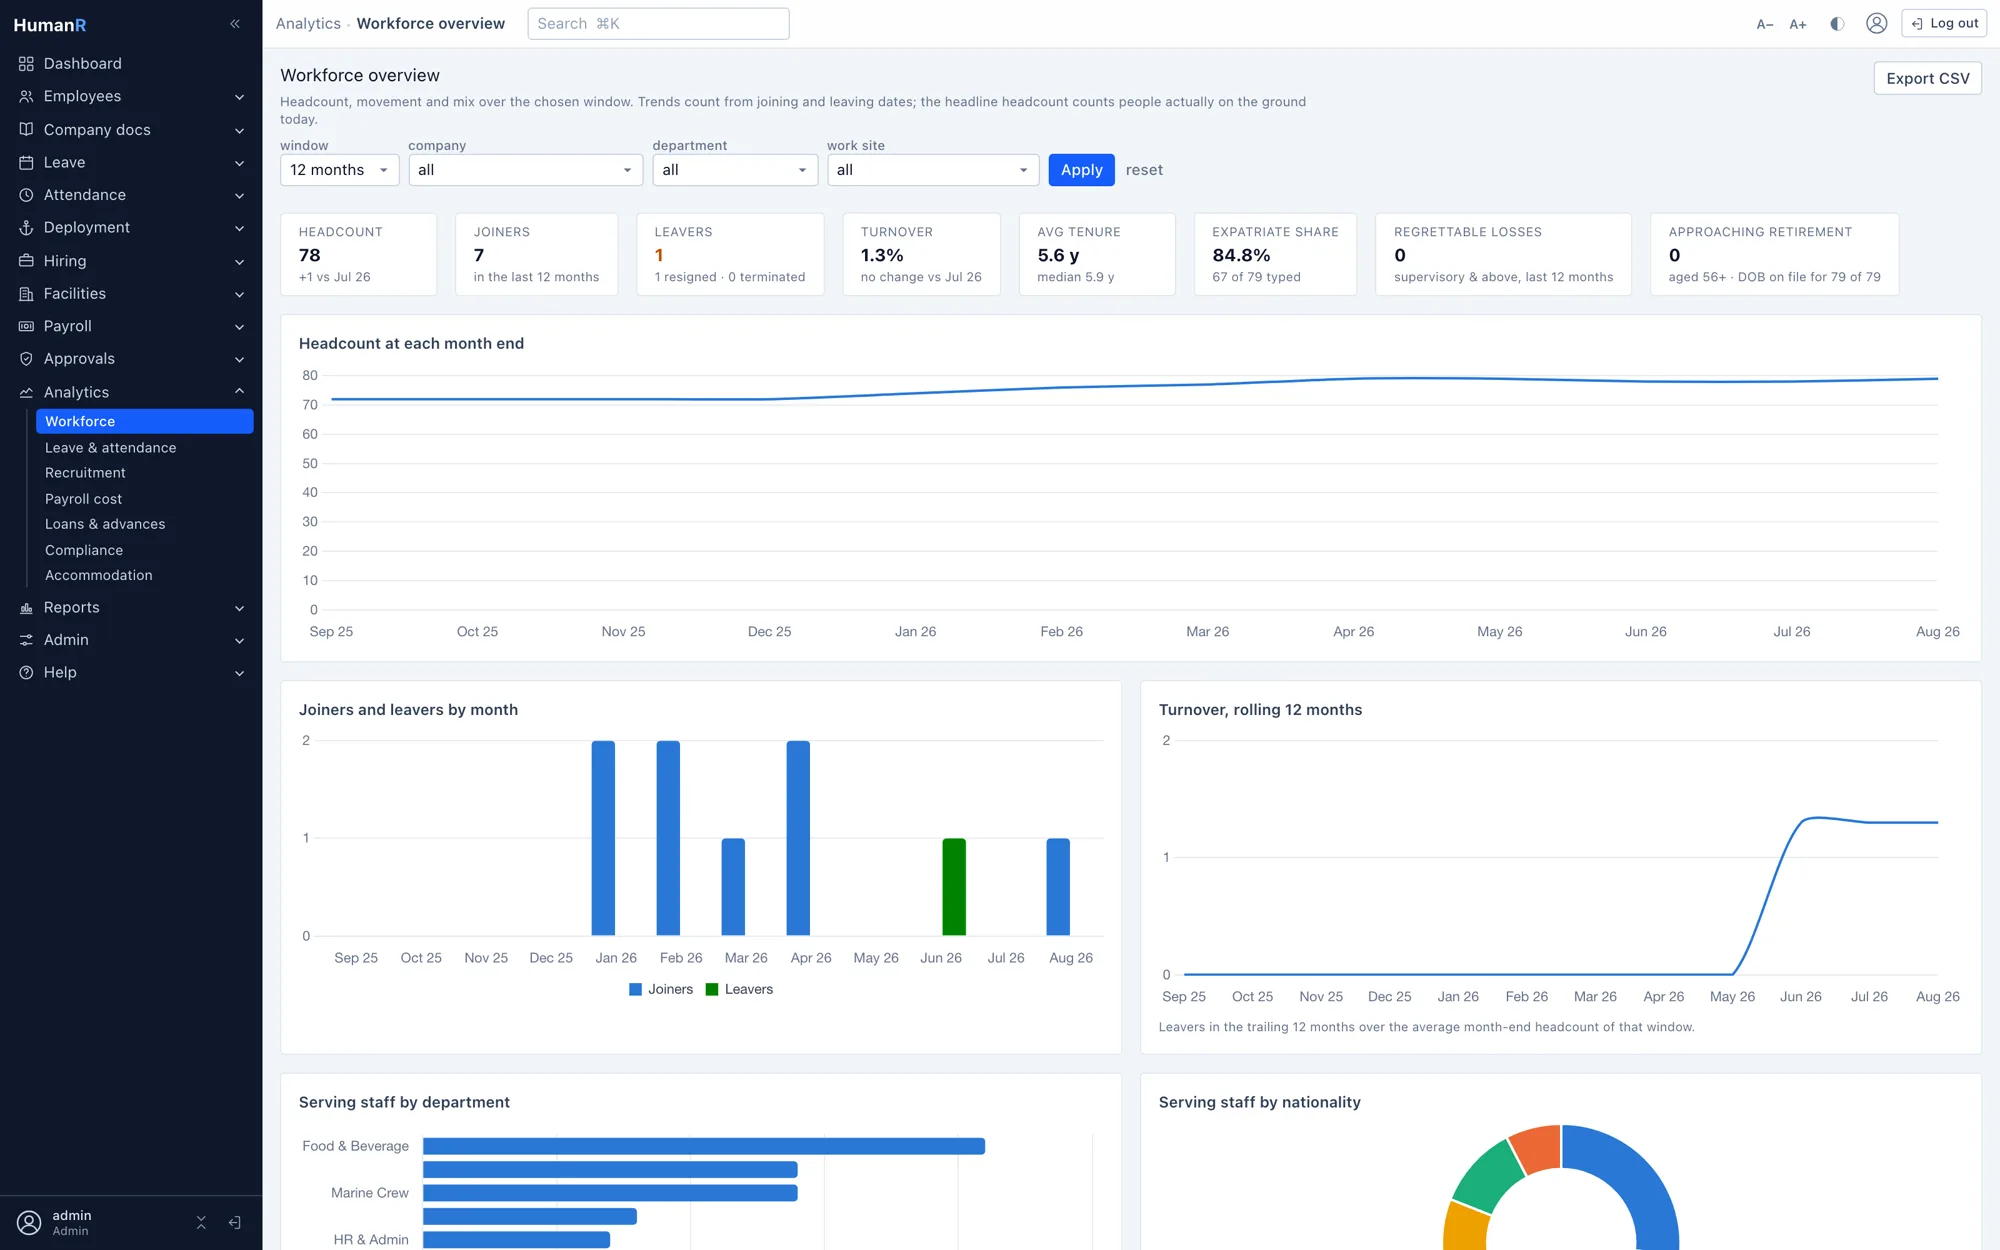Screen dimensions: 2000x1250
Task: Click the Food & Beverage department bar
Action: pyautogui.click(x=704, y=1146)
